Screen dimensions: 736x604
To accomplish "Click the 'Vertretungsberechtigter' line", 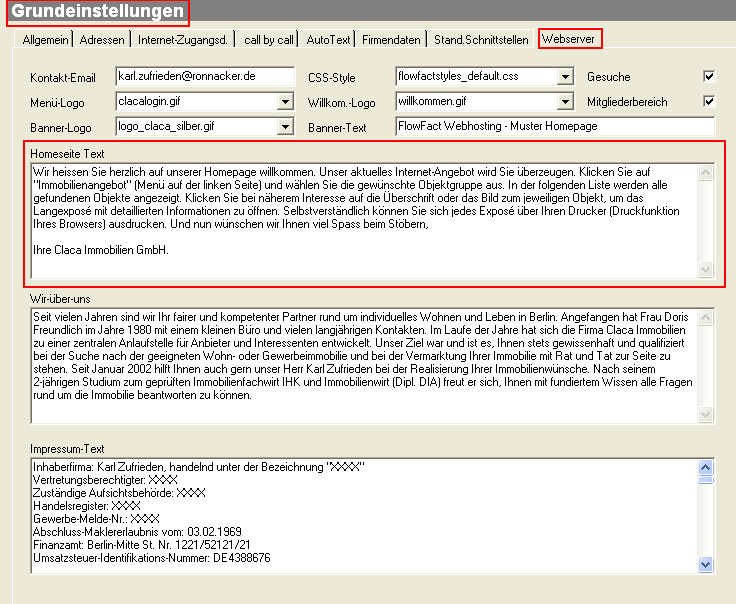I will (x=105, y=480).
